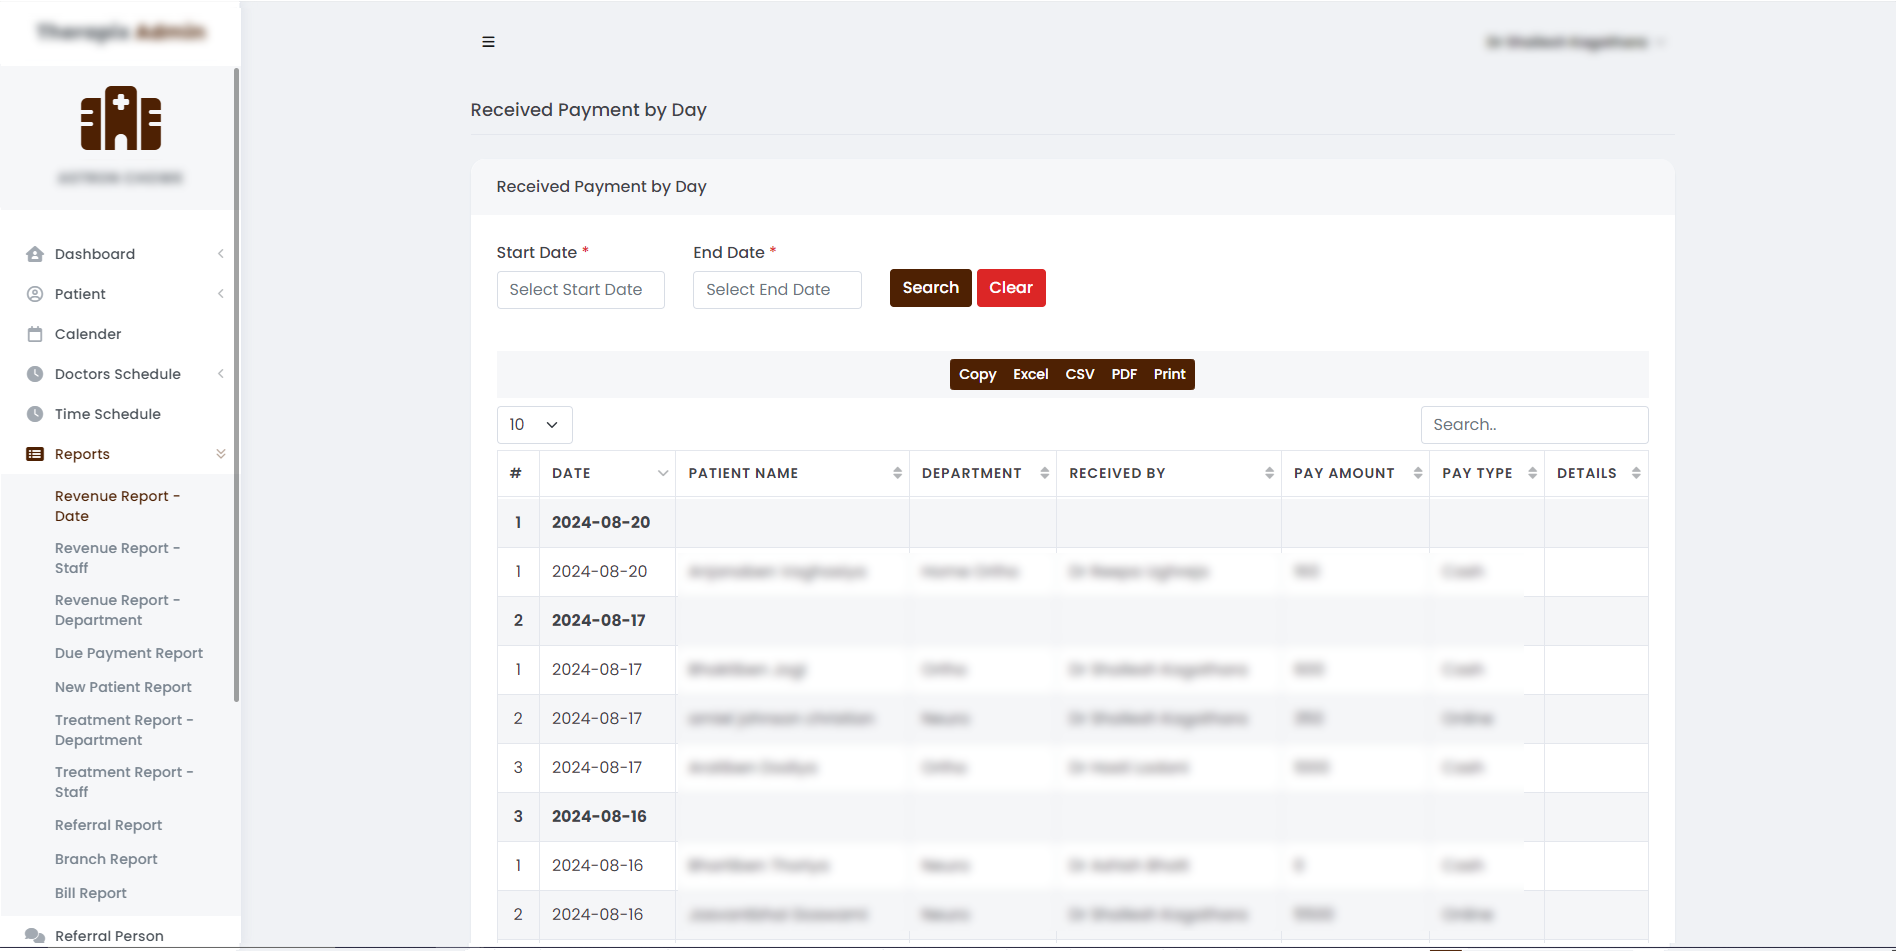Expand the Doctors Schedule submenu arrow
Viewport: 1896px width, 951px height.
coord(221,374)
